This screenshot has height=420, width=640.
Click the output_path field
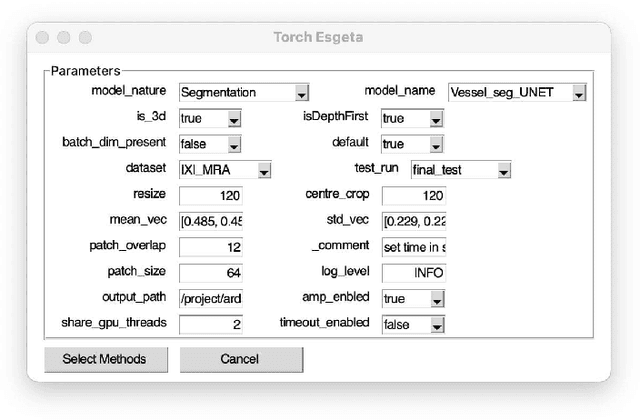211,299
